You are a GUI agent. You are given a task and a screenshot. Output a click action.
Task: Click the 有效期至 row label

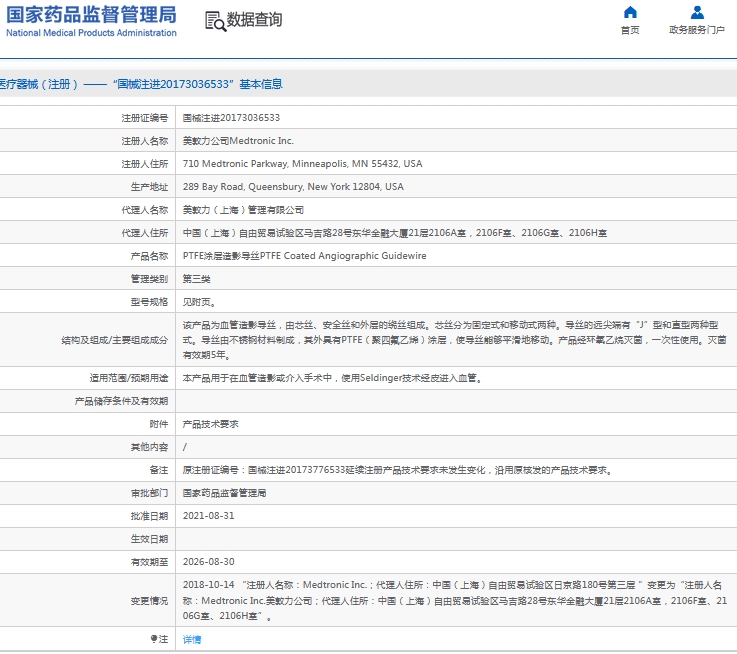[149, 562]
